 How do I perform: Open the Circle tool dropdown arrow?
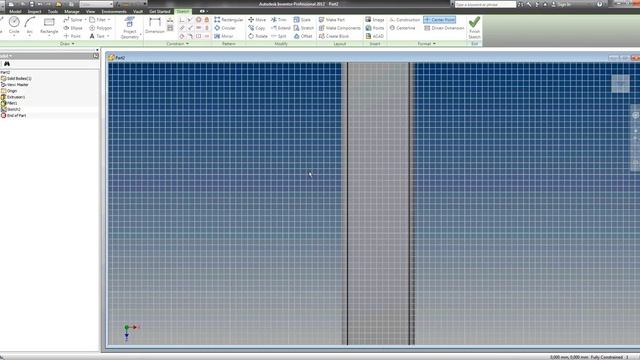(14, 36)
